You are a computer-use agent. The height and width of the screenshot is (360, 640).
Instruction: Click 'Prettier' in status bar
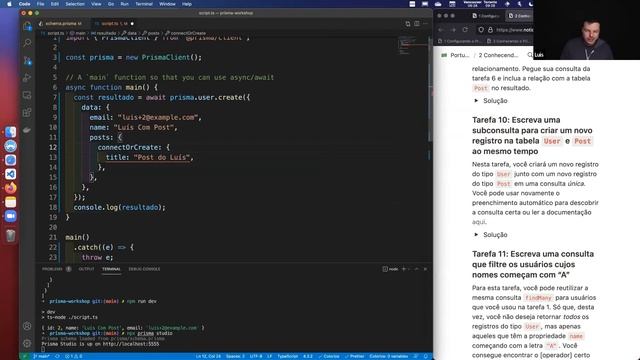pyautogui.click(x=354, y=356)
